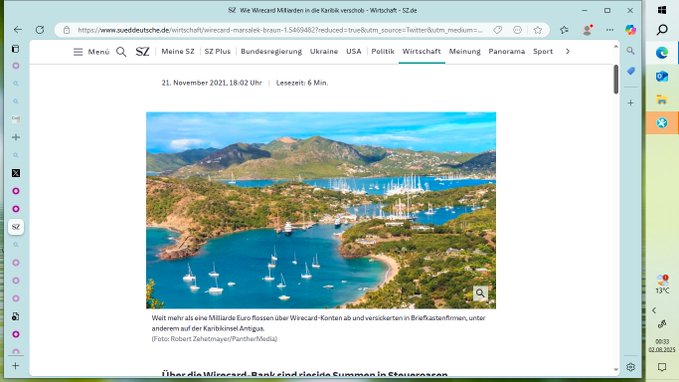Screen dimensions: 679x382
Task: Open Meinung section
Action: (465, 51)
